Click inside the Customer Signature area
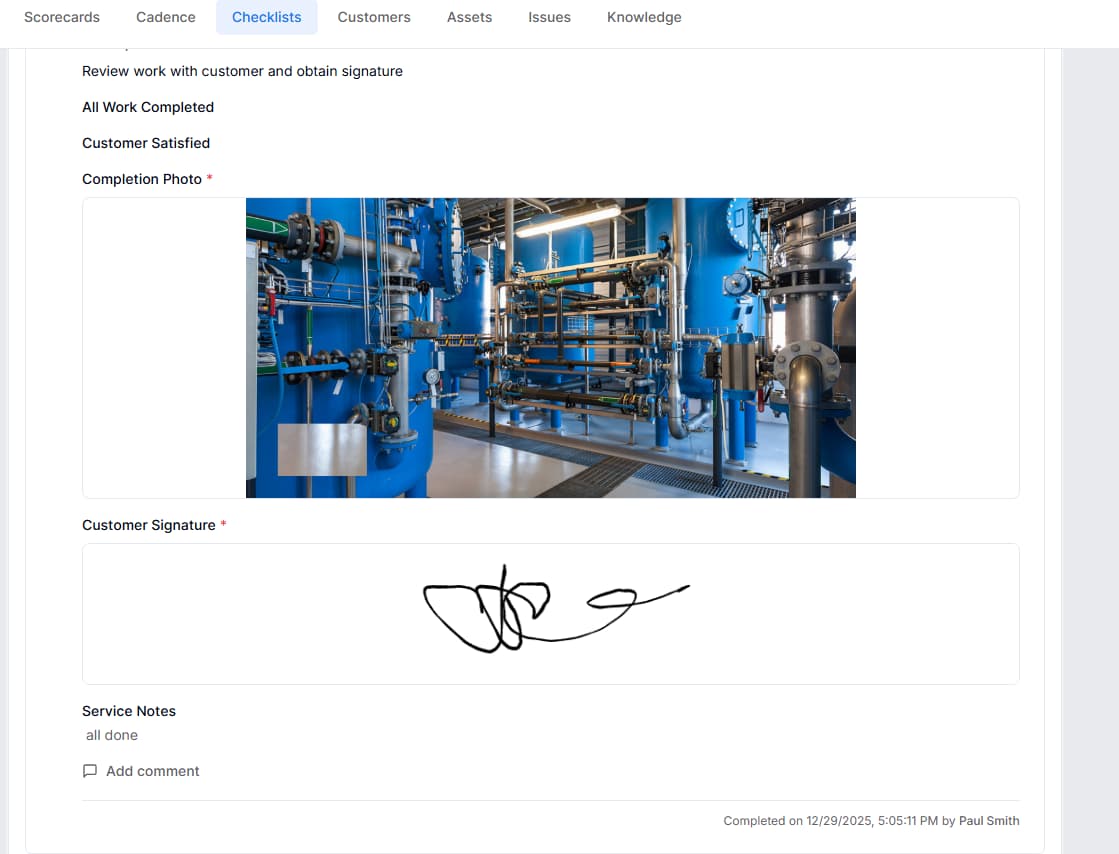The height and width of the screenshot is (854, 1119). tap(550, 613)
